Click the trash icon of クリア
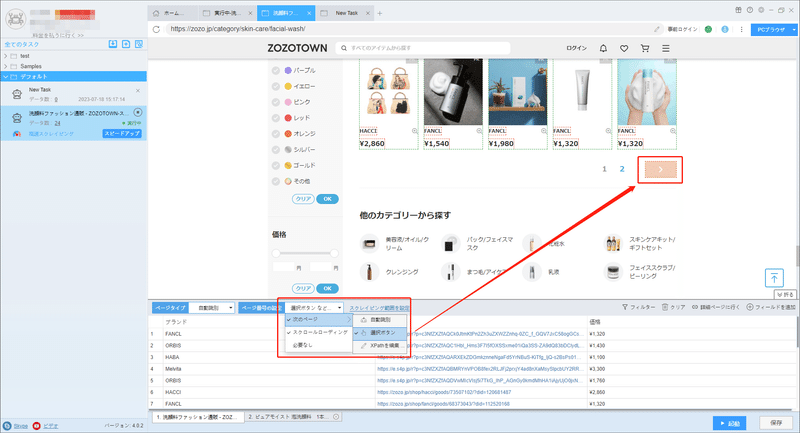 click(x=665, y=307)
